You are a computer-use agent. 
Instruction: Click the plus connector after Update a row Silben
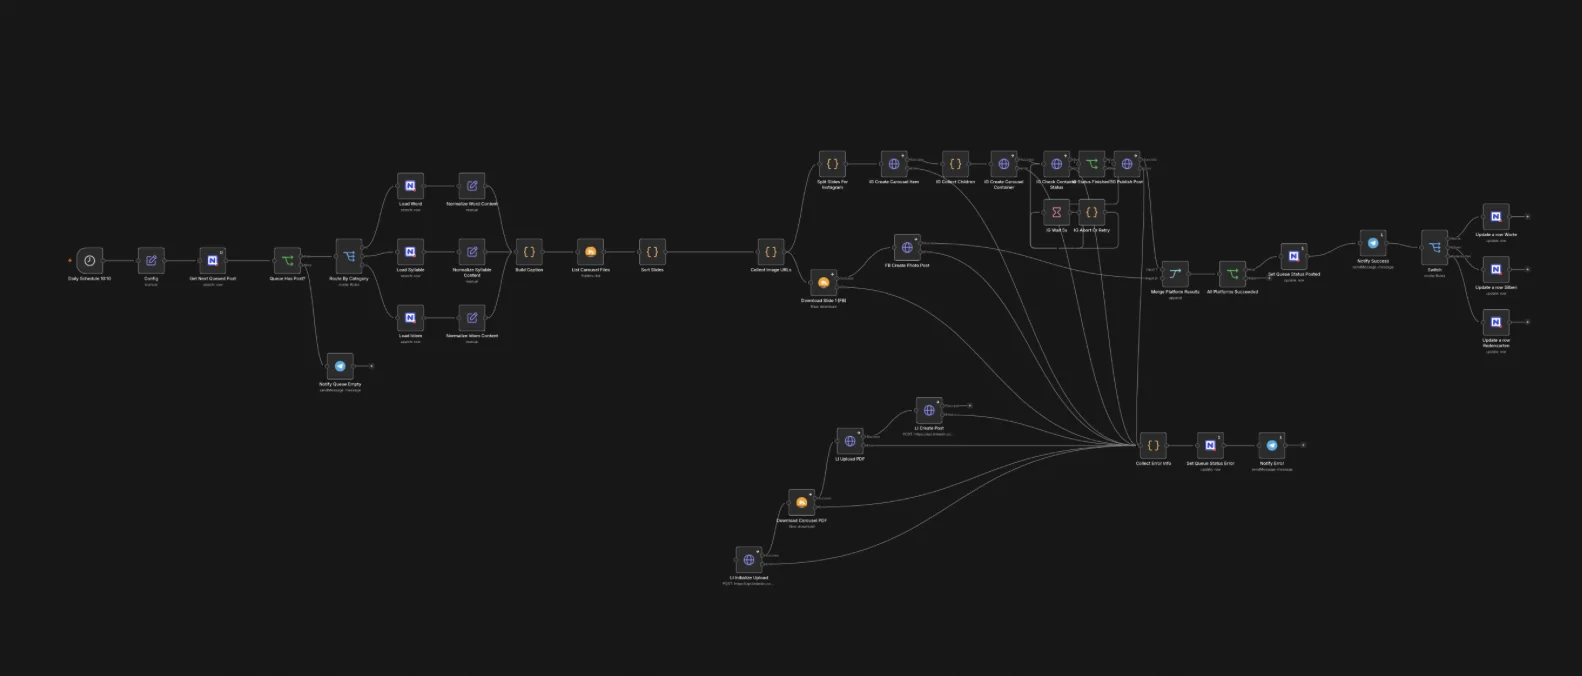(x=1527, y=269)
